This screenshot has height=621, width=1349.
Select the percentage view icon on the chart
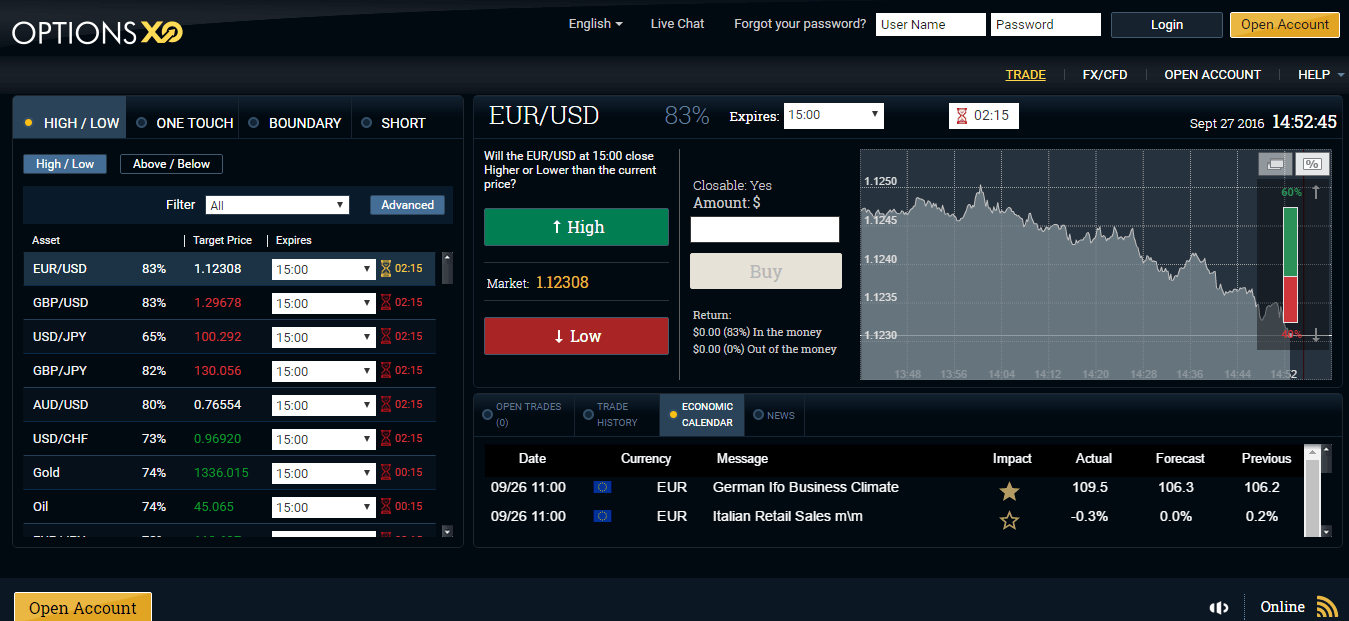[1311, 163]
